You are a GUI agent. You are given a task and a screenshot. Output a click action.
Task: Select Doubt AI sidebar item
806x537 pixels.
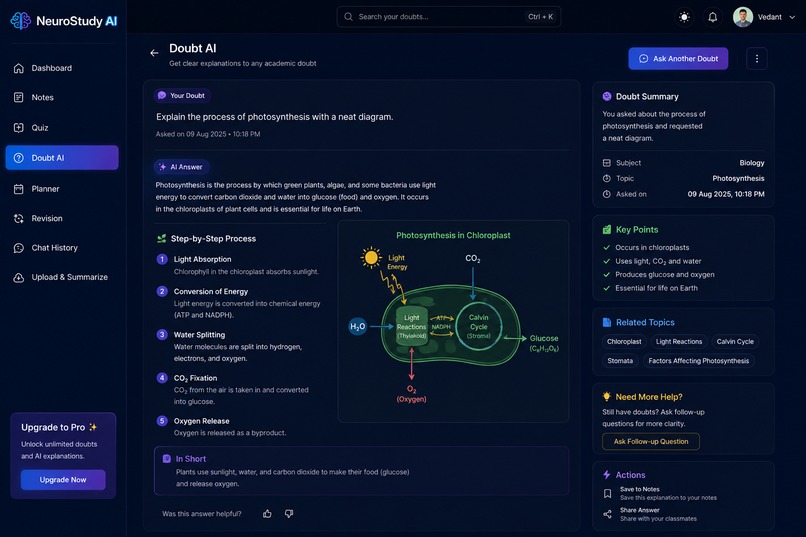62,158
